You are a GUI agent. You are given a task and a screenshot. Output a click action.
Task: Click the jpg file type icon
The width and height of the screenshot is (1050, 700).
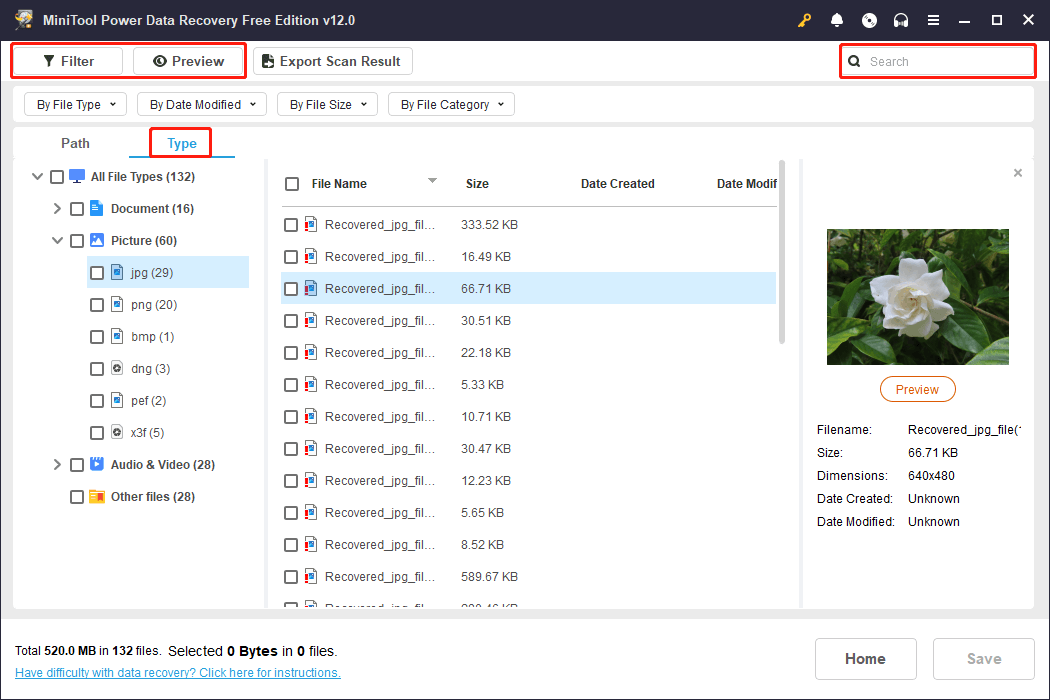click(x=117, y=272)
